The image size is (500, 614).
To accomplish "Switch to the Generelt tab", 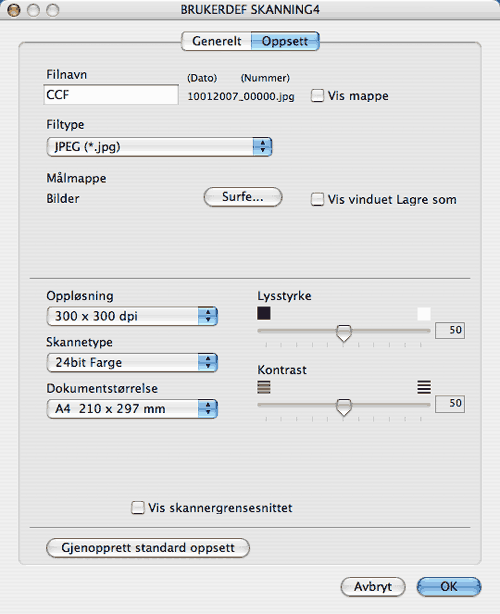I will [217, 41].
